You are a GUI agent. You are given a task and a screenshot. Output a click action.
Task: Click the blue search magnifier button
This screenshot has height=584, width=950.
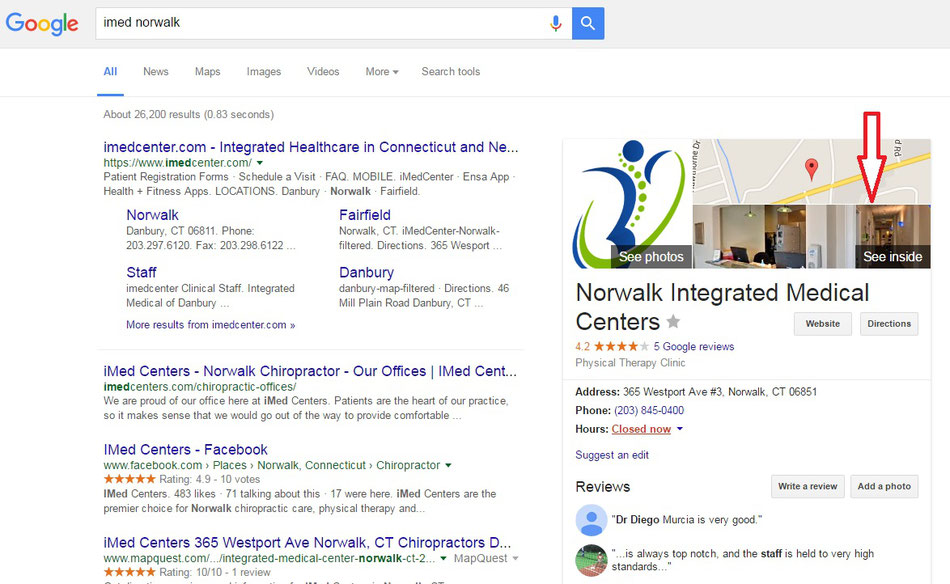tap(588, 24)
